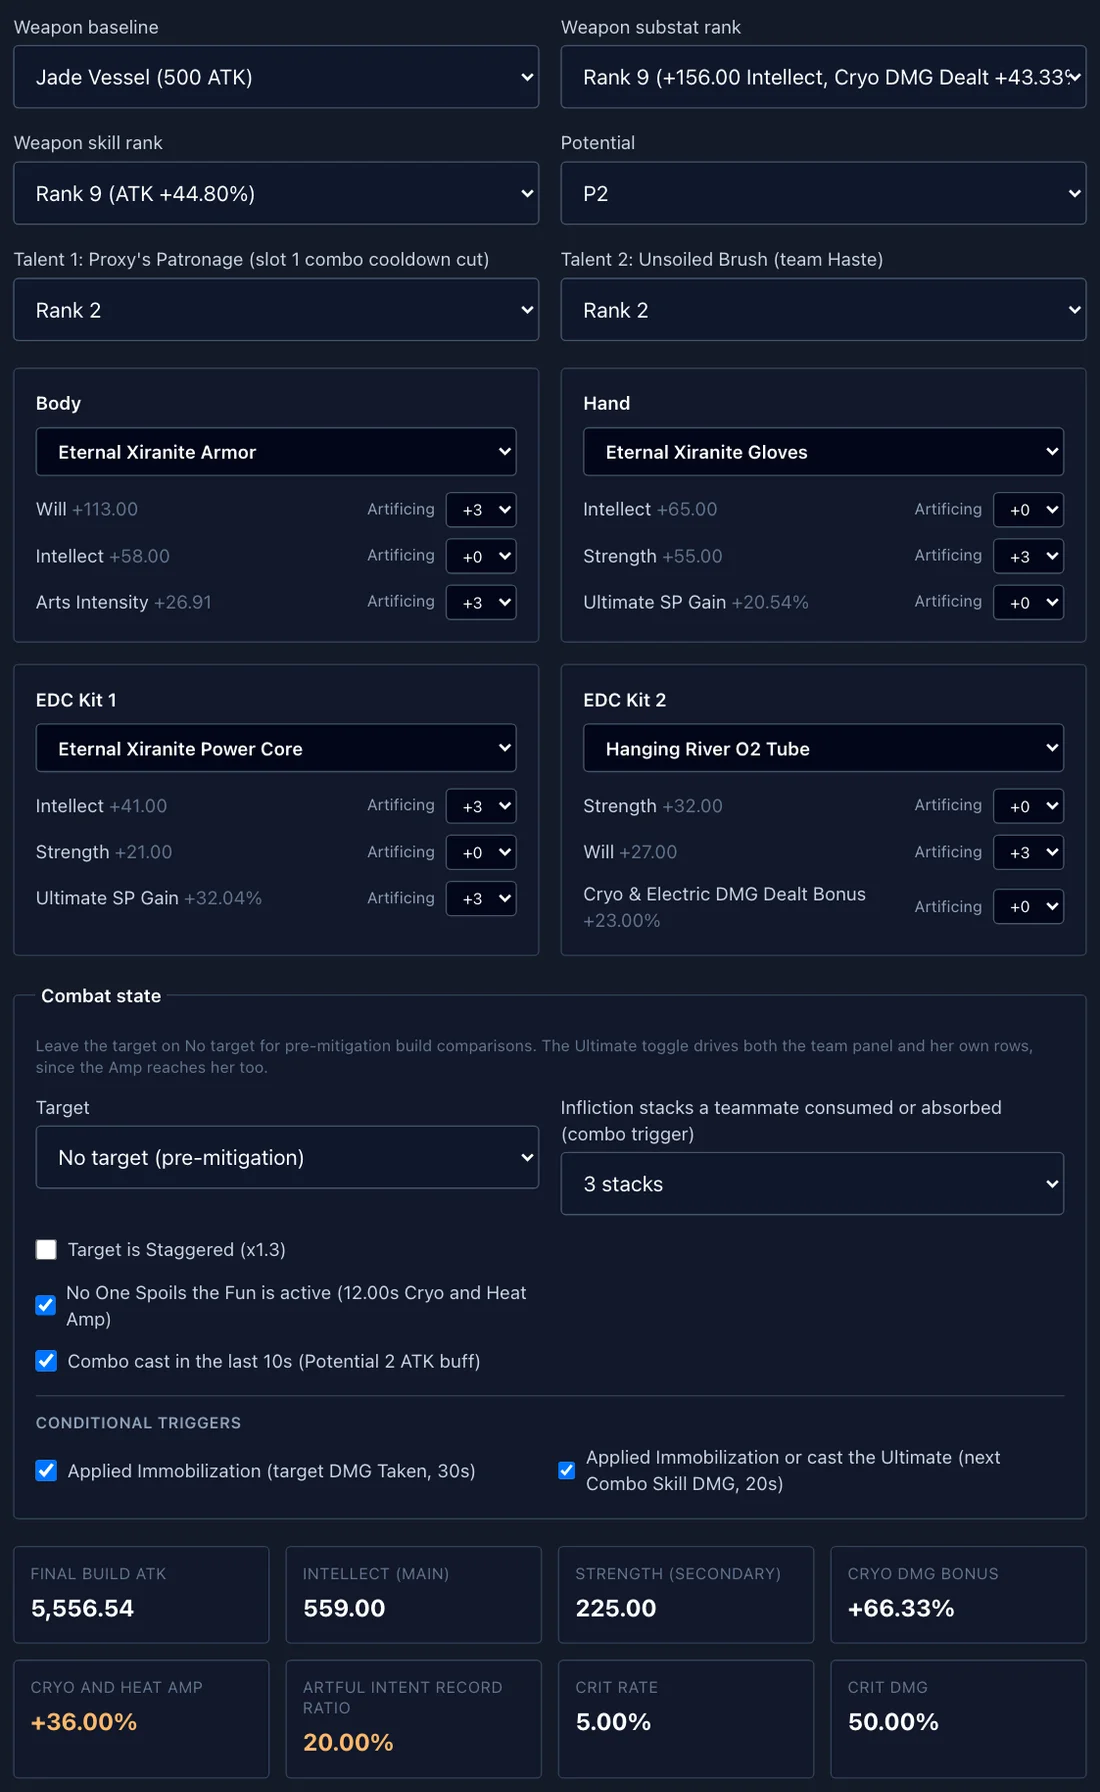Select the Hand gloves item dropdown
The image size is (1100, 1792).
pyautogui.click(x=823, y=452)
